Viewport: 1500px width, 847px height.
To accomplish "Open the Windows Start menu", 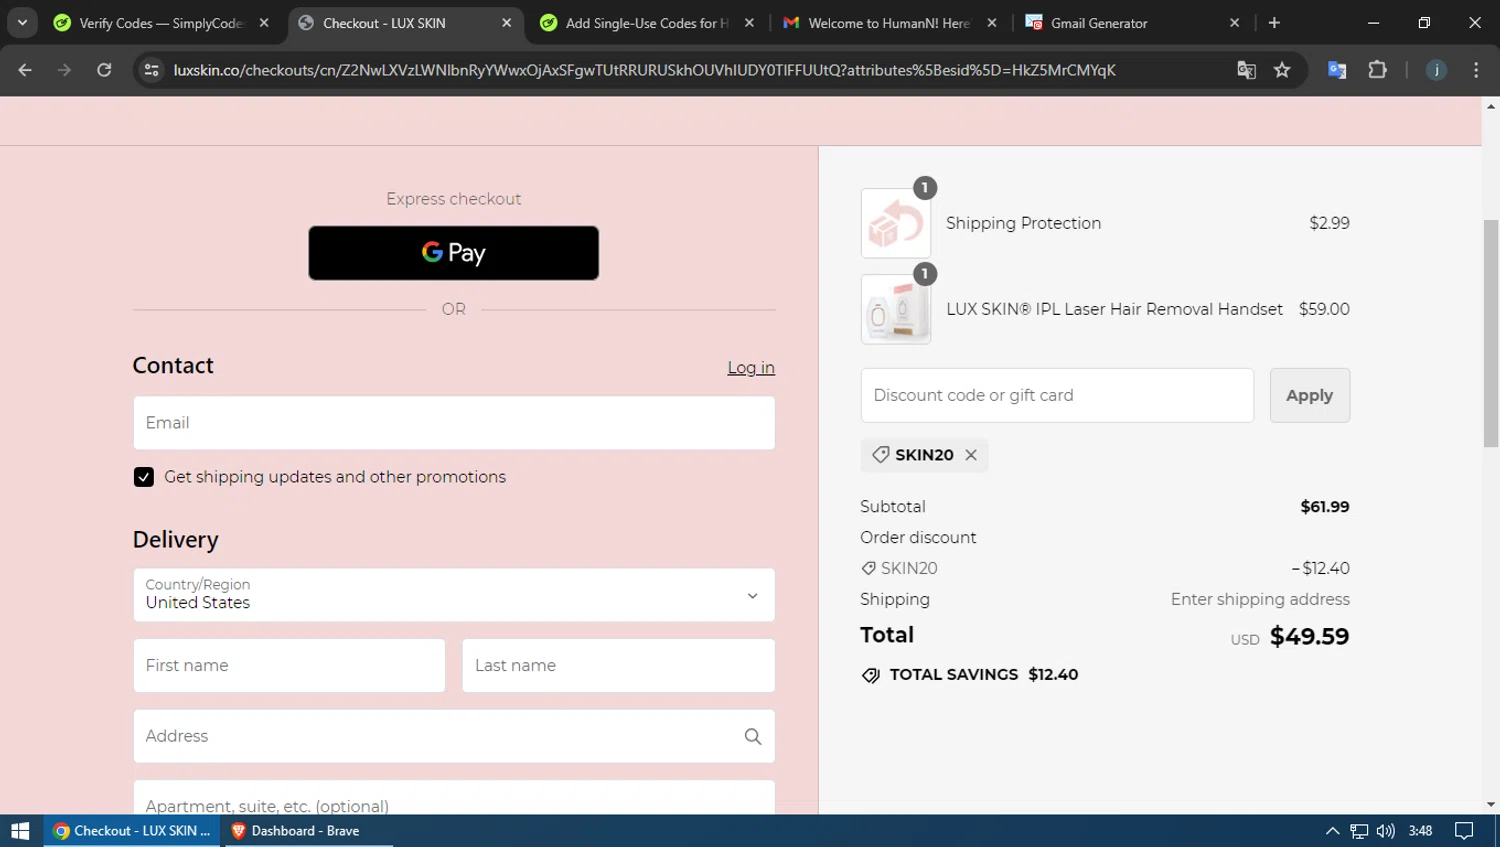I will coord(20,831).
